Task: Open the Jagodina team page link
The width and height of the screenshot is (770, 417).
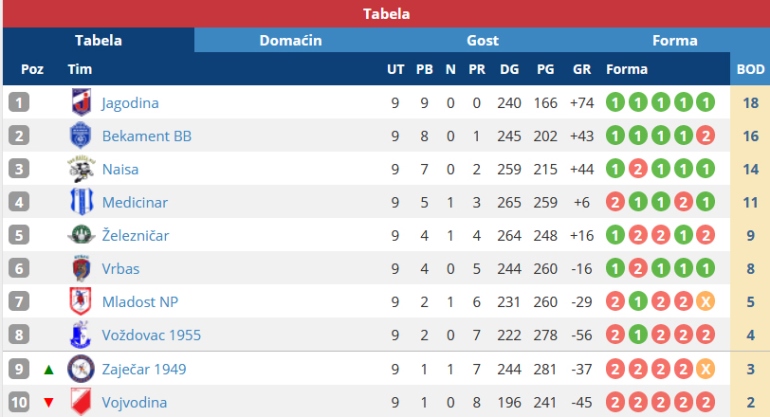Action: click(x=130, y=102)
